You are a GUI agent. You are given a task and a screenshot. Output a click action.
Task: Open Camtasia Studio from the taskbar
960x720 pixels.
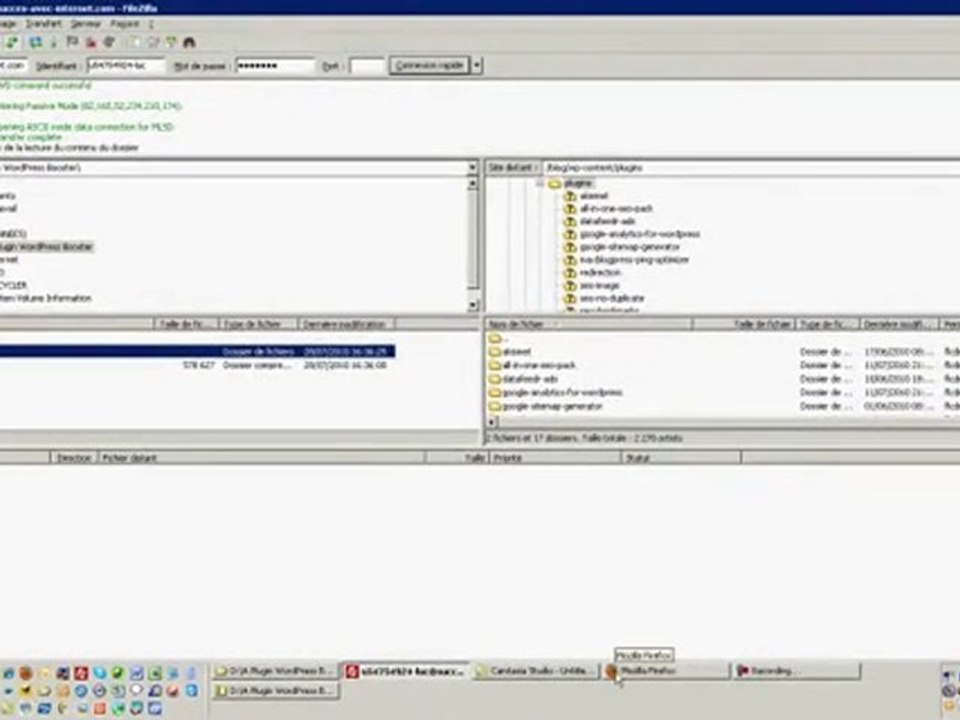[536, 671]
